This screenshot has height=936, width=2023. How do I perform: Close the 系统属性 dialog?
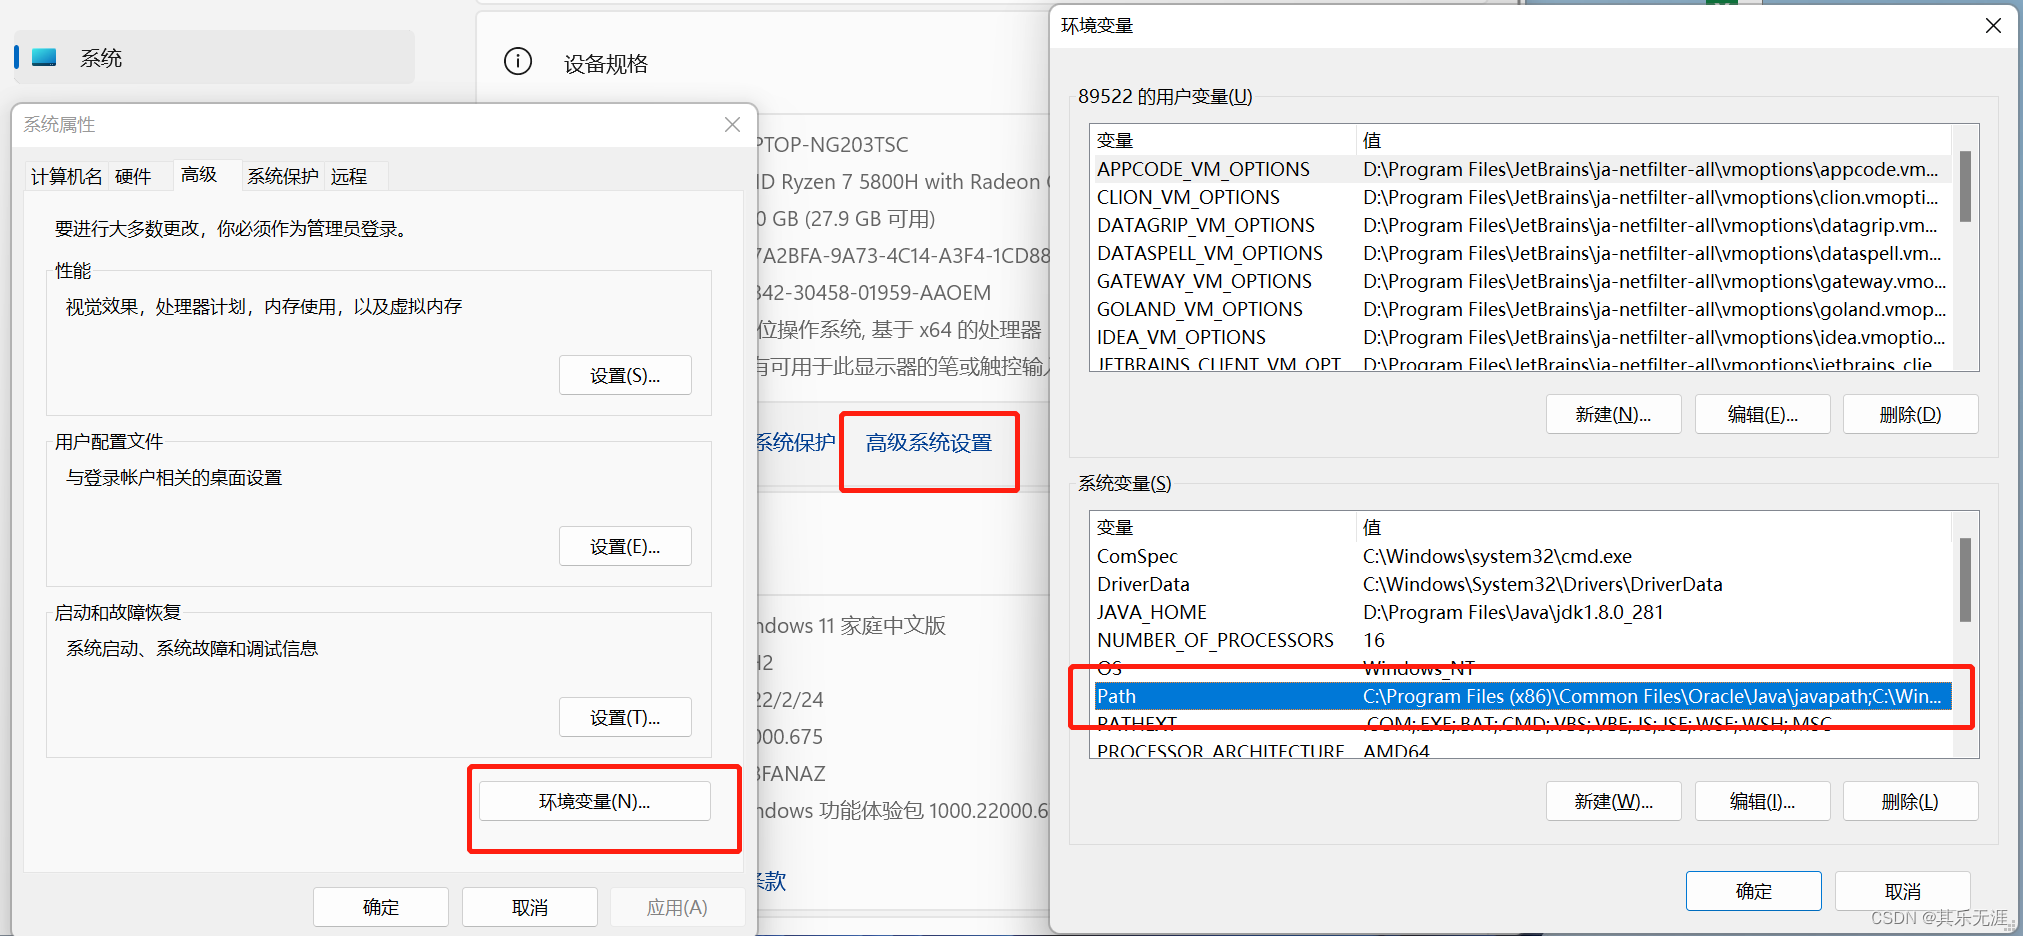tap(732, 125)
